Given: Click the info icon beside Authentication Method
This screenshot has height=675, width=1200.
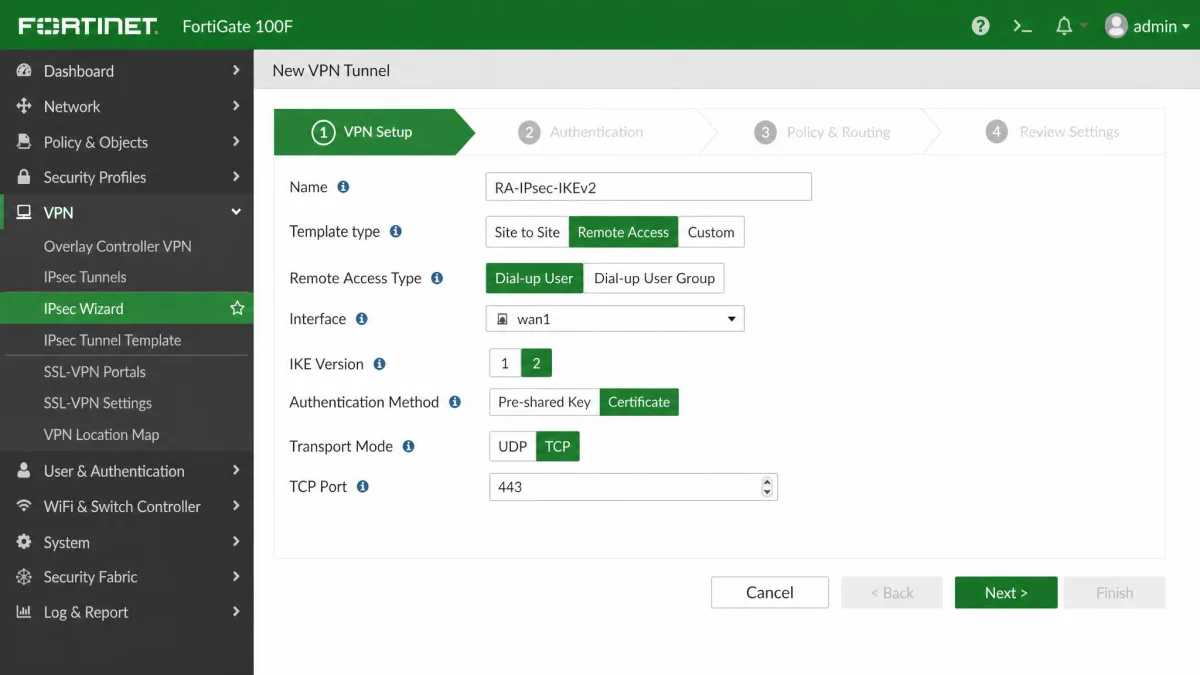Looking at the screenshot, I should coord(455,402).
